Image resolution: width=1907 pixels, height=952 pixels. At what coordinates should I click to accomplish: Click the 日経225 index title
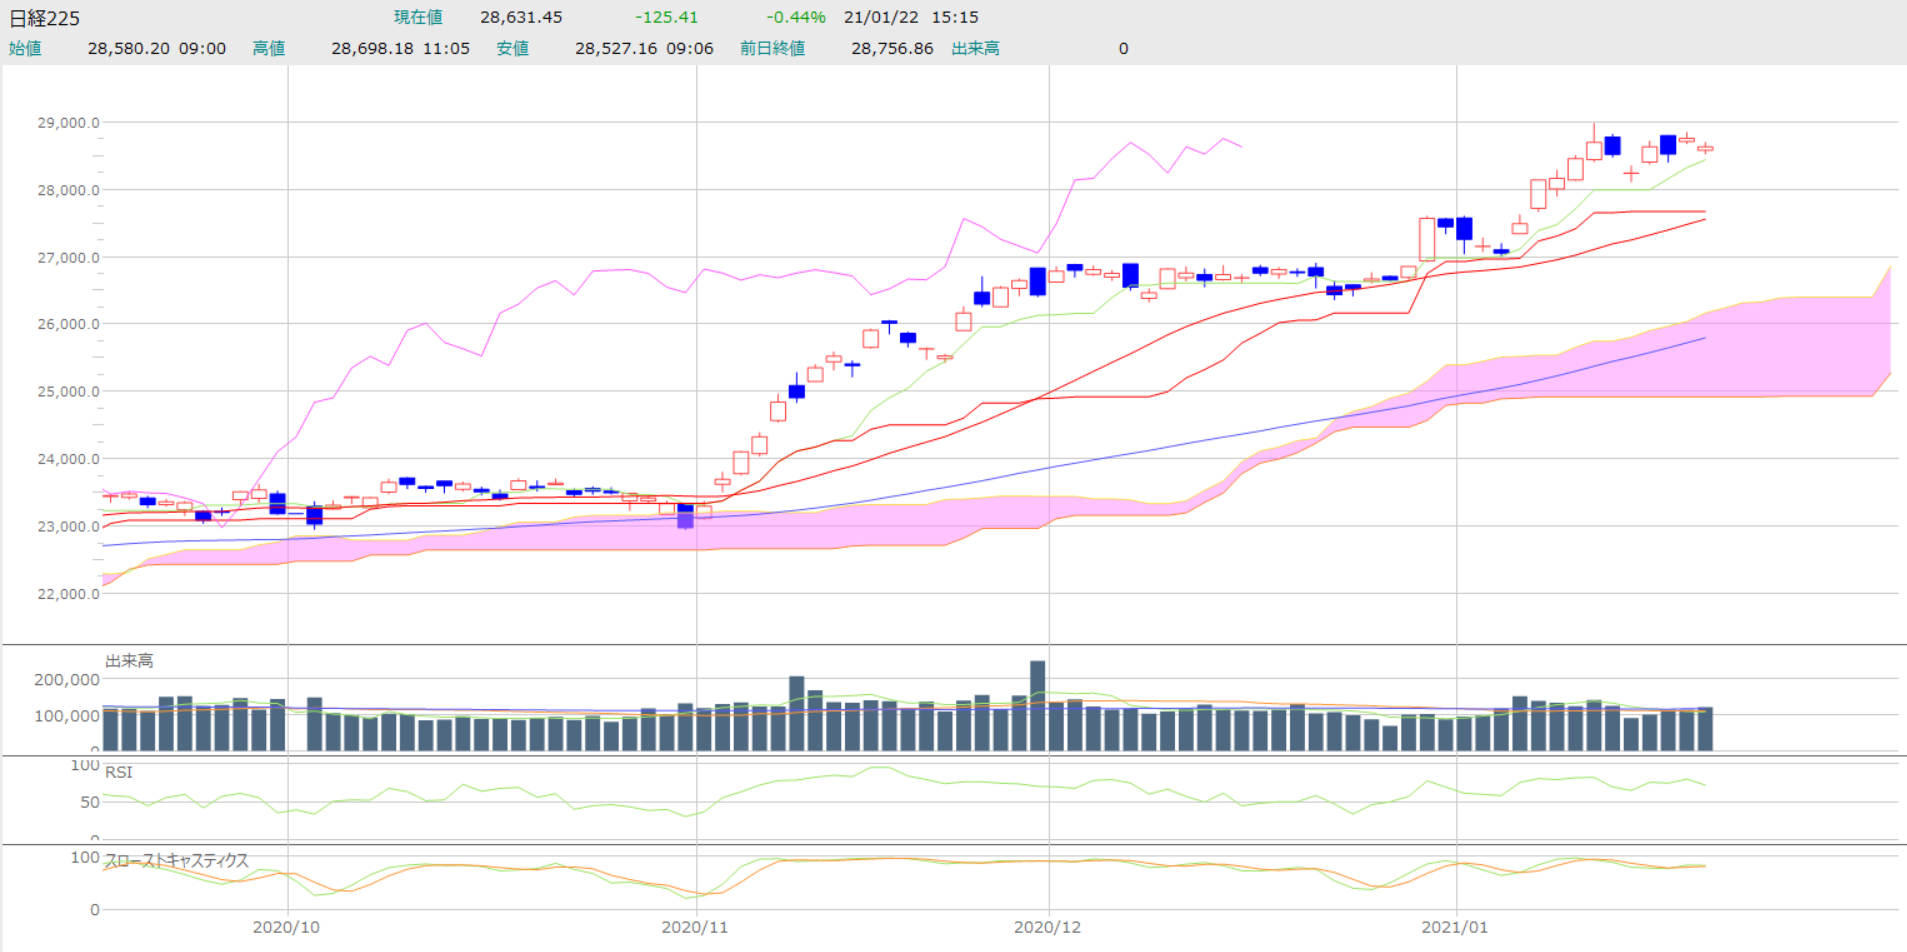[44, 18]
